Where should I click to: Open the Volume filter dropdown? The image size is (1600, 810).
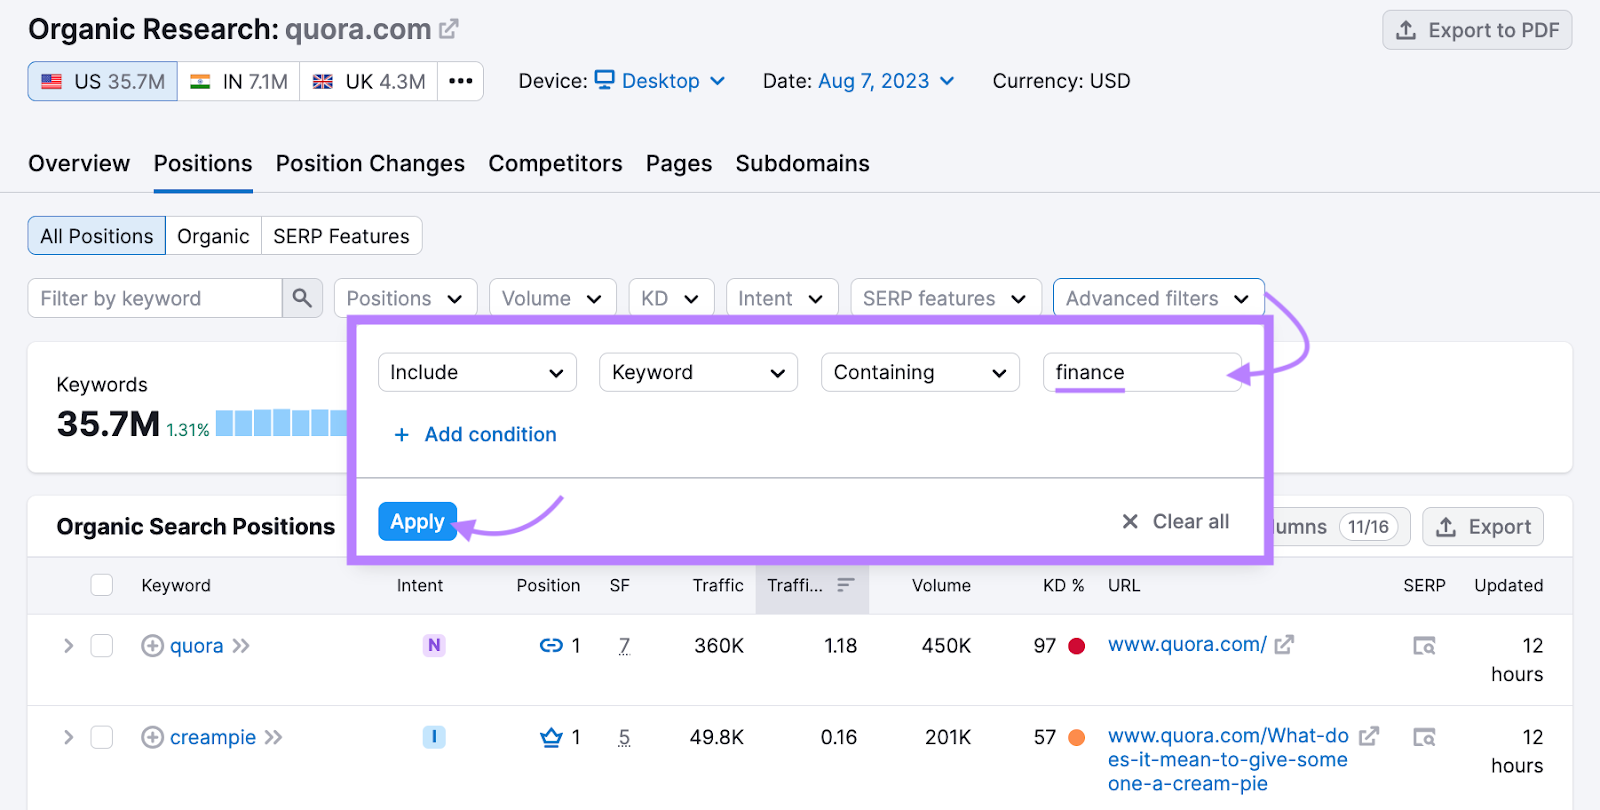pyautogui.click(x=552, y=298)
